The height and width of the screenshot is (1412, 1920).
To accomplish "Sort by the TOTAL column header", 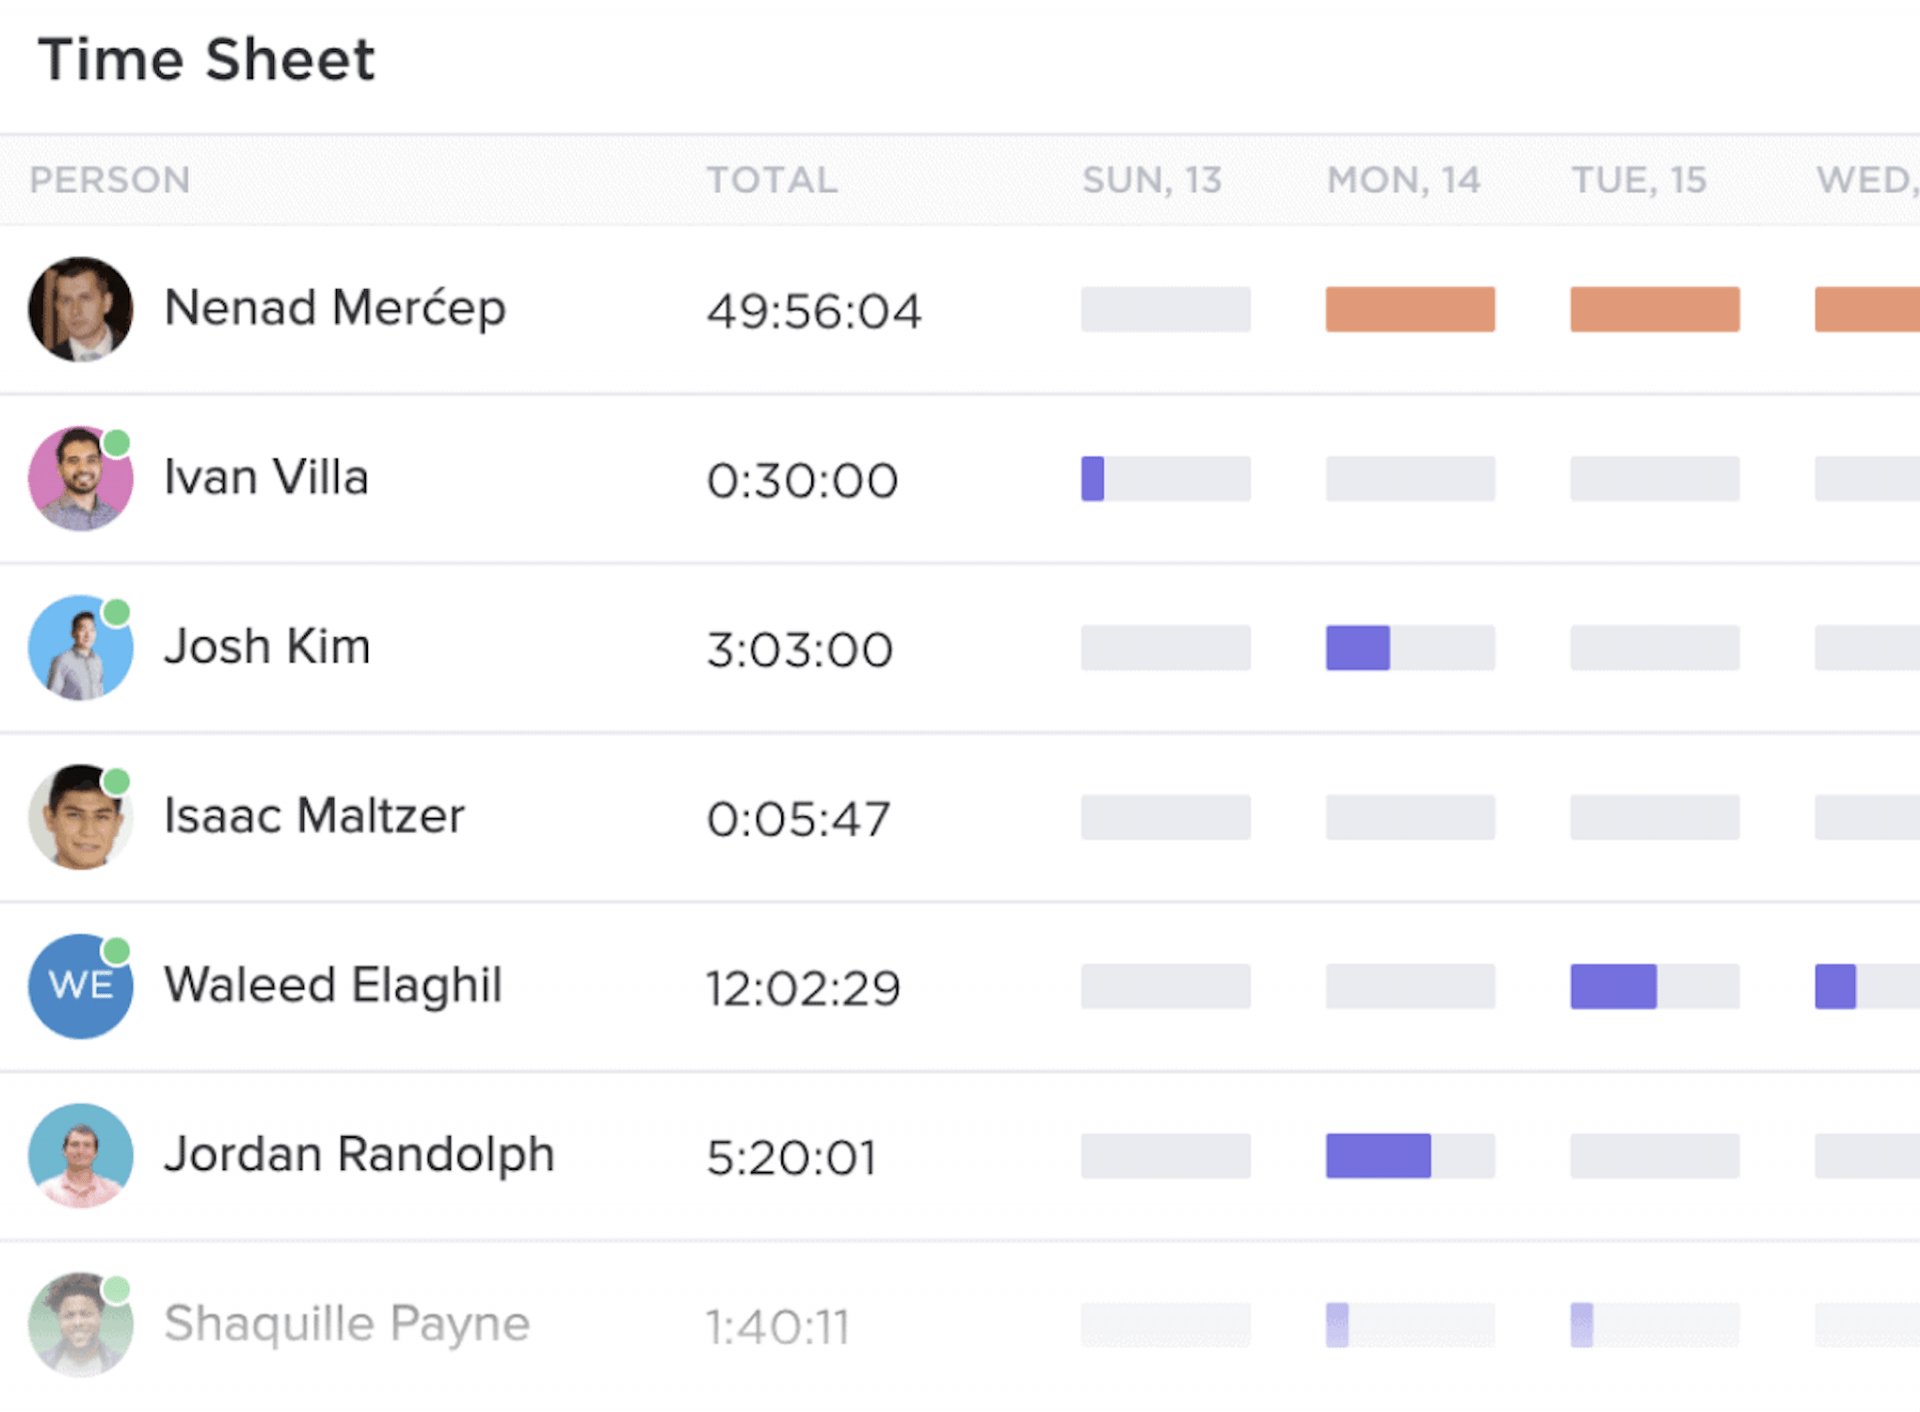I will (x=772, y=180).
